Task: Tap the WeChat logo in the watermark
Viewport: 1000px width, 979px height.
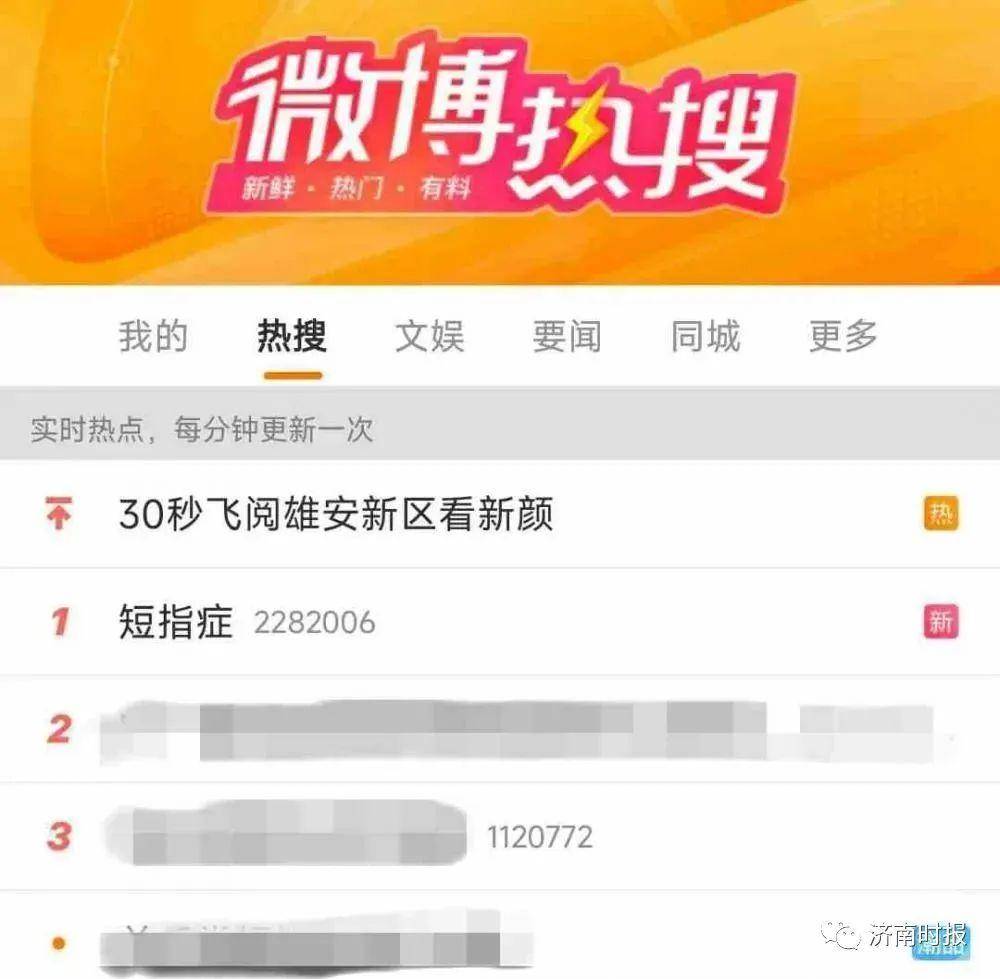Action: 840,936
